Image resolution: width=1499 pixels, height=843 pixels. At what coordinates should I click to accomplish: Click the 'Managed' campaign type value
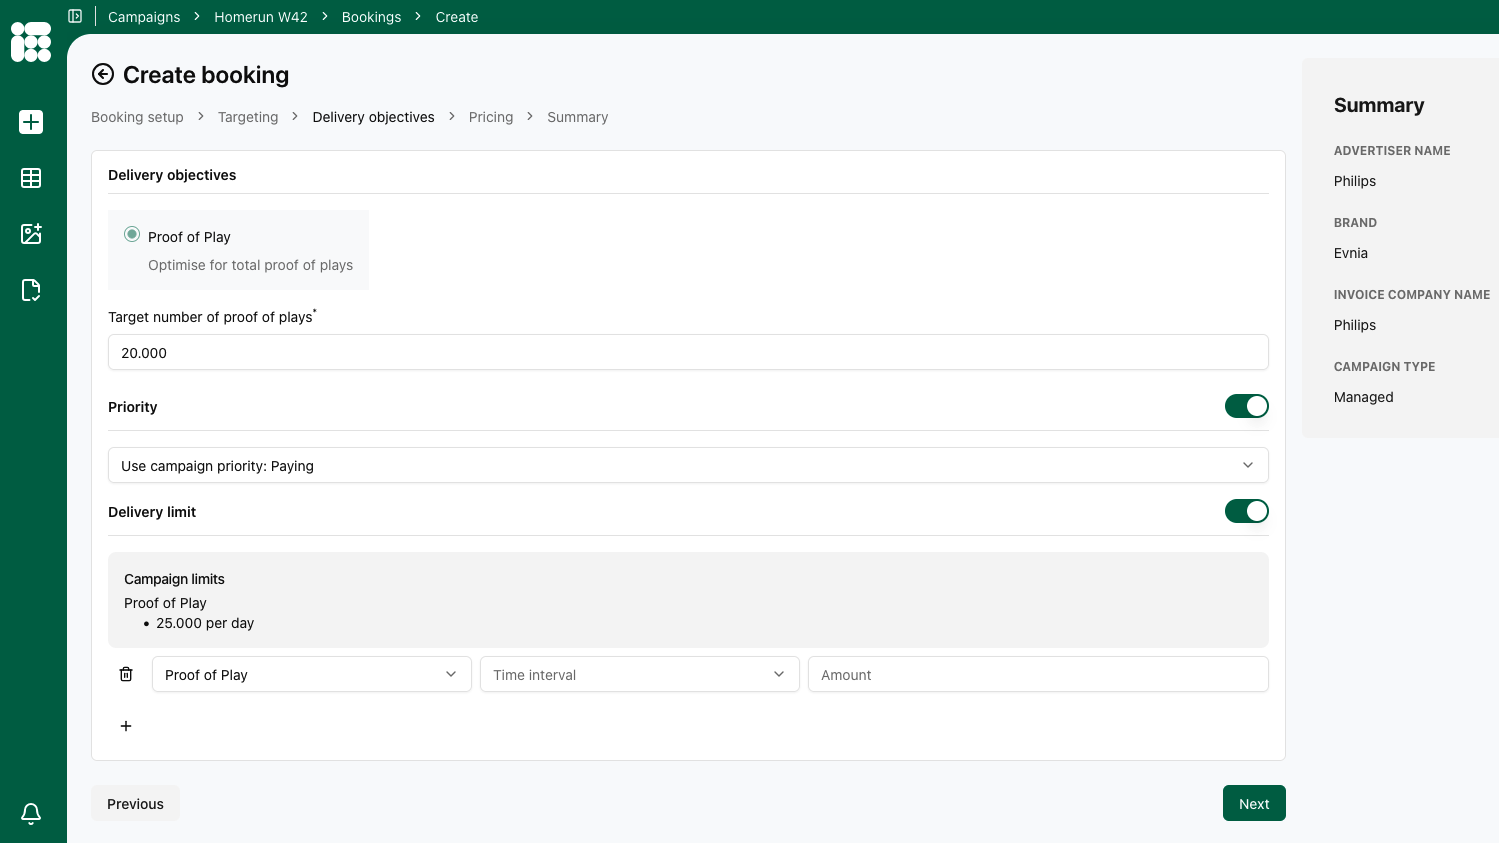[1363, 397]
